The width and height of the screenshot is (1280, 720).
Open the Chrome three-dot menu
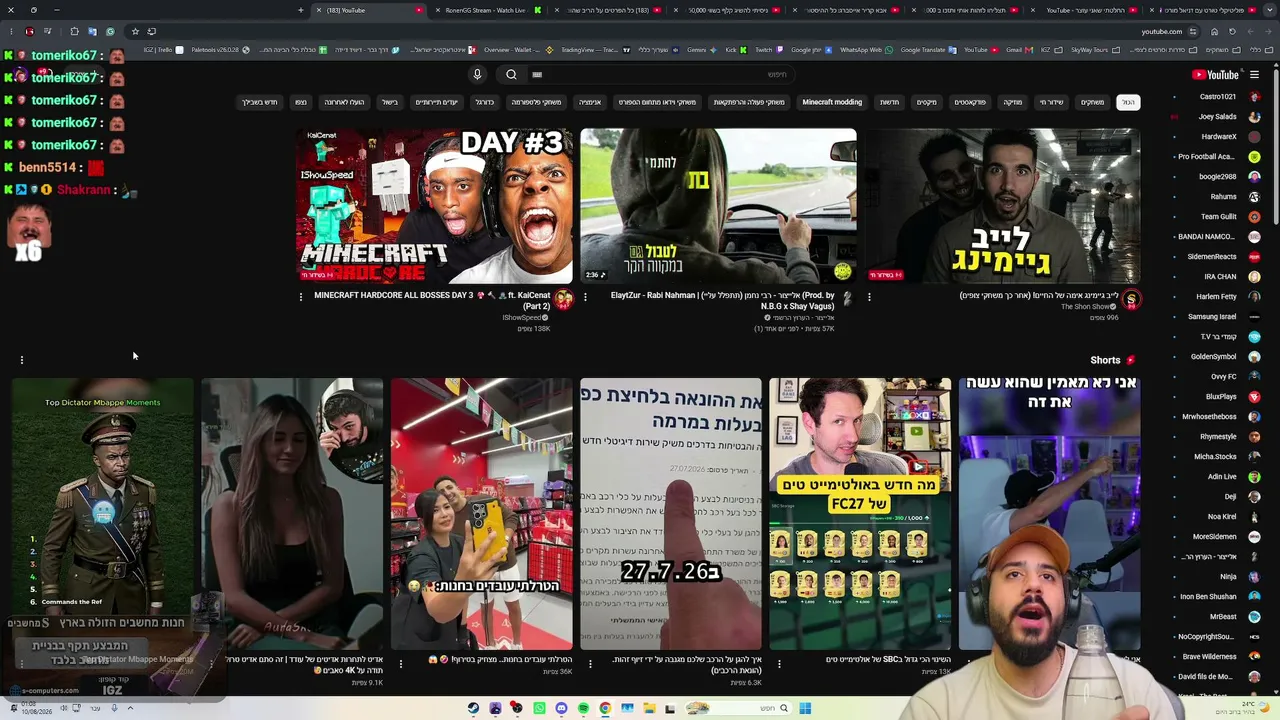coord(11,31)
